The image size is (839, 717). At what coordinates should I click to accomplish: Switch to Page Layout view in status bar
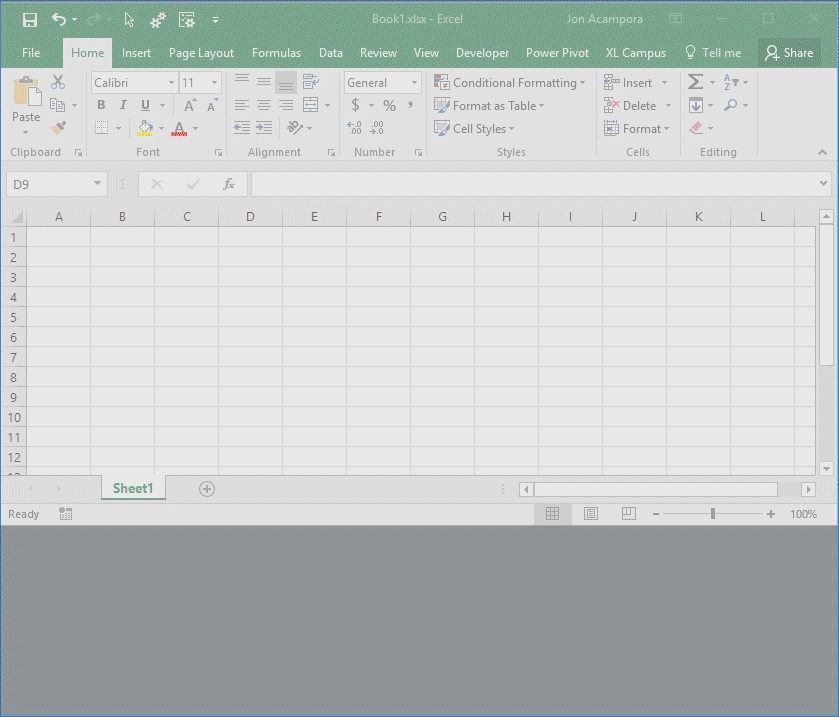pyautogui.click(x=591, y=514)
